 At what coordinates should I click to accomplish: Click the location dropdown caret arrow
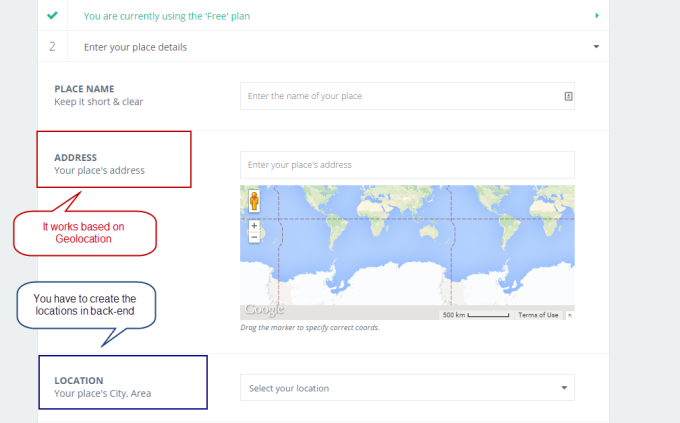click(564, 388)
